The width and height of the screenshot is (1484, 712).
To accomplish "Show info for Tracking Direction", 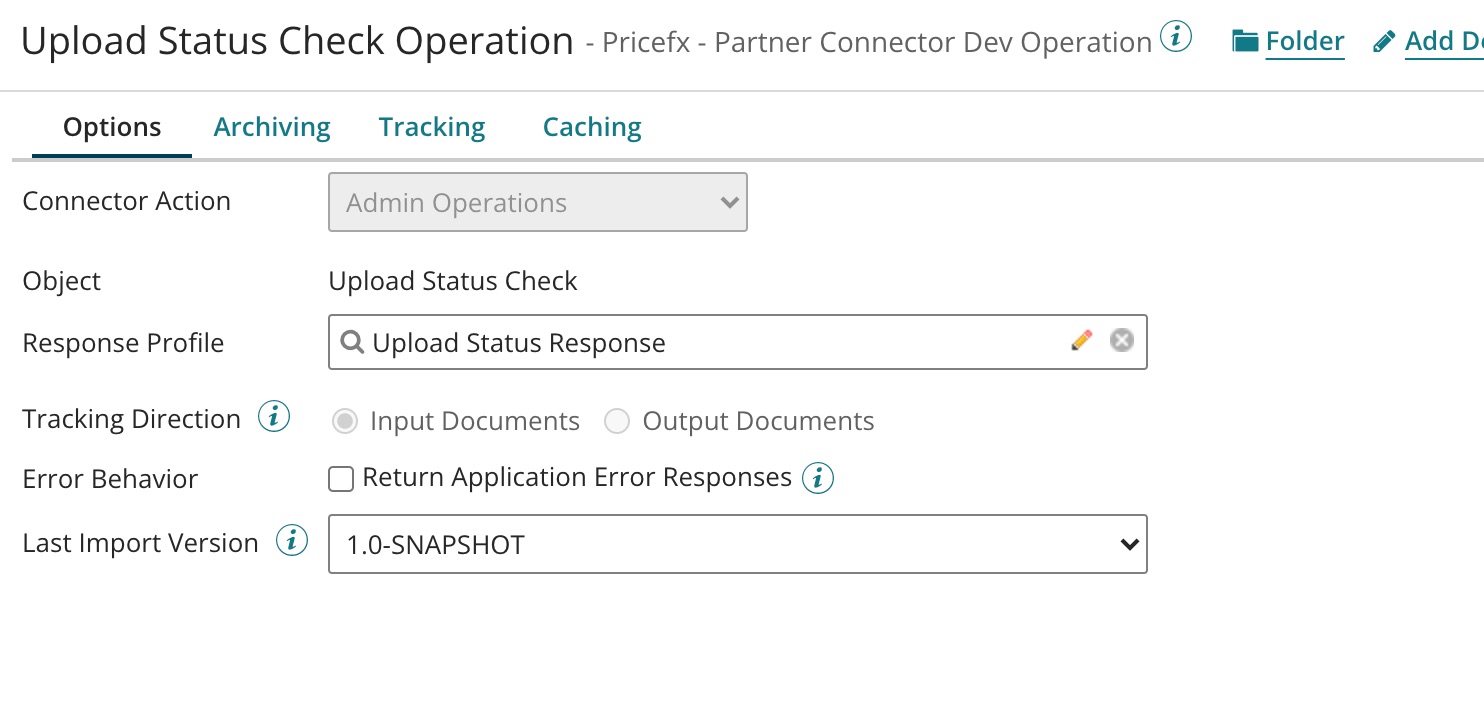I will point(274,417).
